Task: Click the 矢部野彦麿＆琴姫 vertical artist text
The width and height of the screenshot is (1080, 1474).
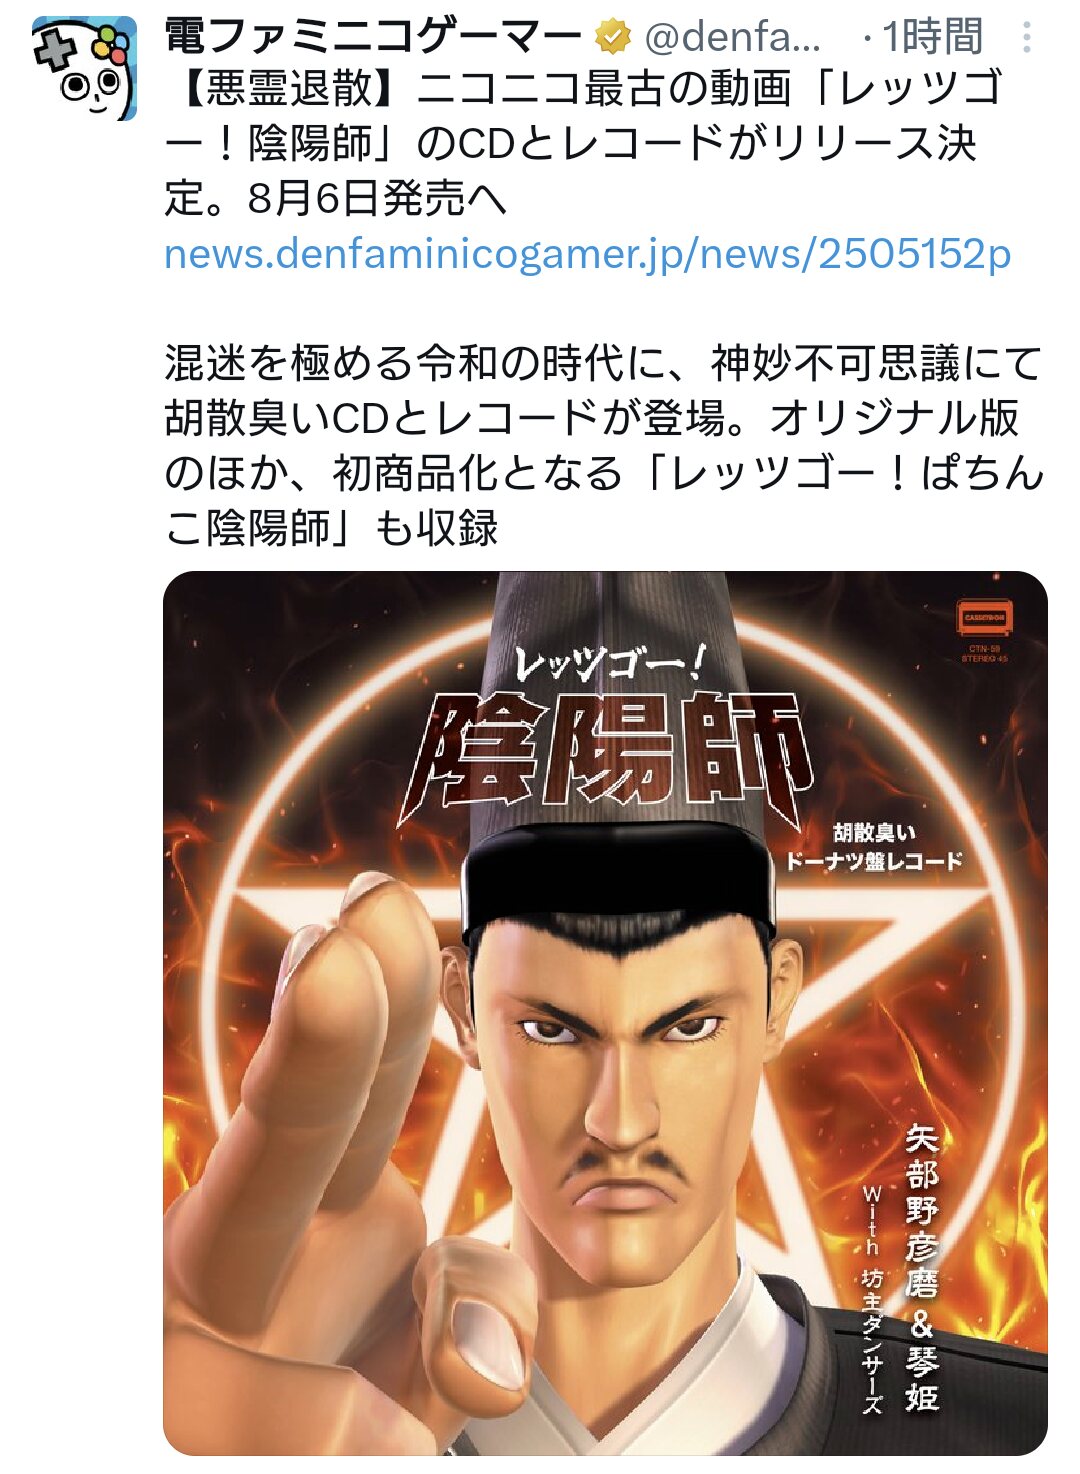Action: click(922, 1267)
